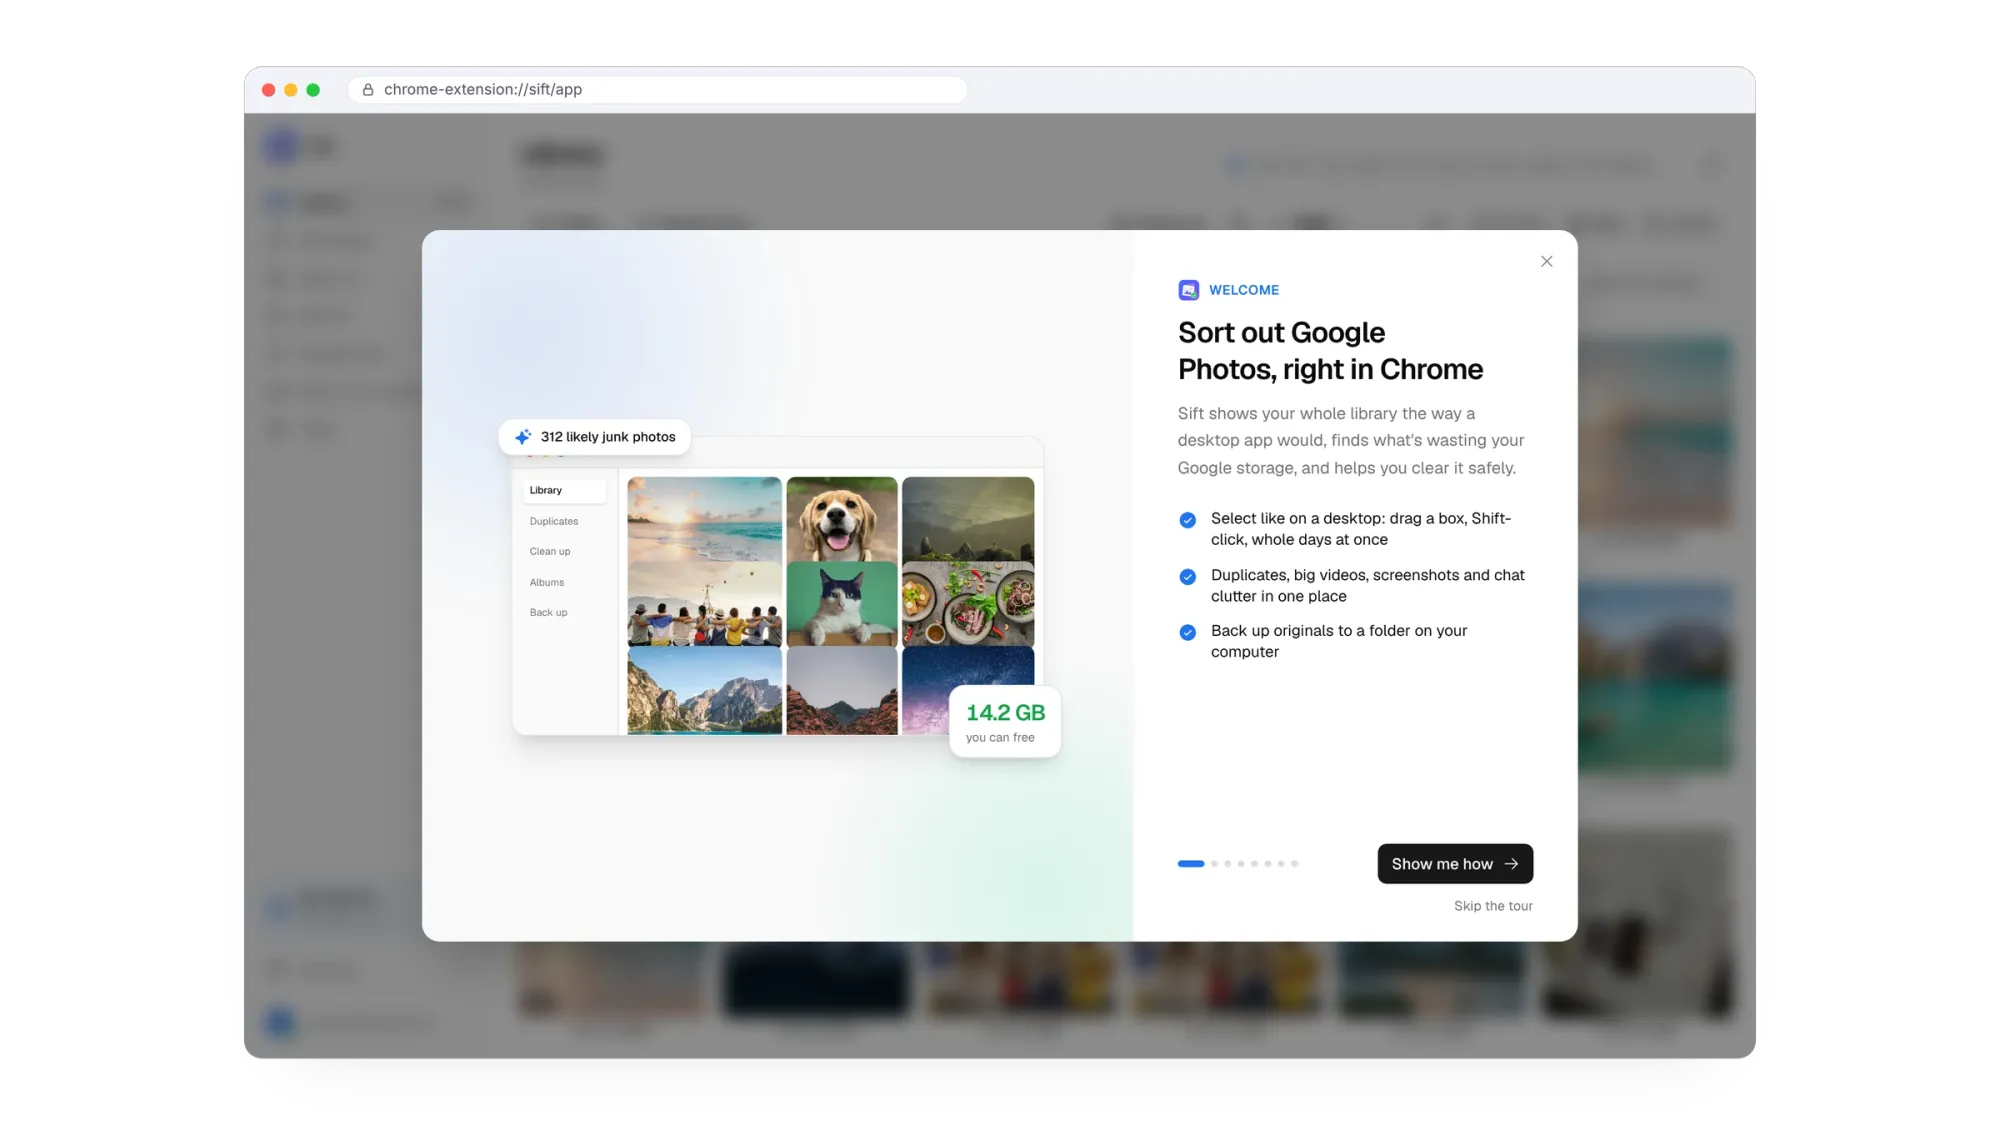Click the sparkle icon in the junk photos chip
The width and height of the screenshot is (2000, 1125).
pos(523,437)
